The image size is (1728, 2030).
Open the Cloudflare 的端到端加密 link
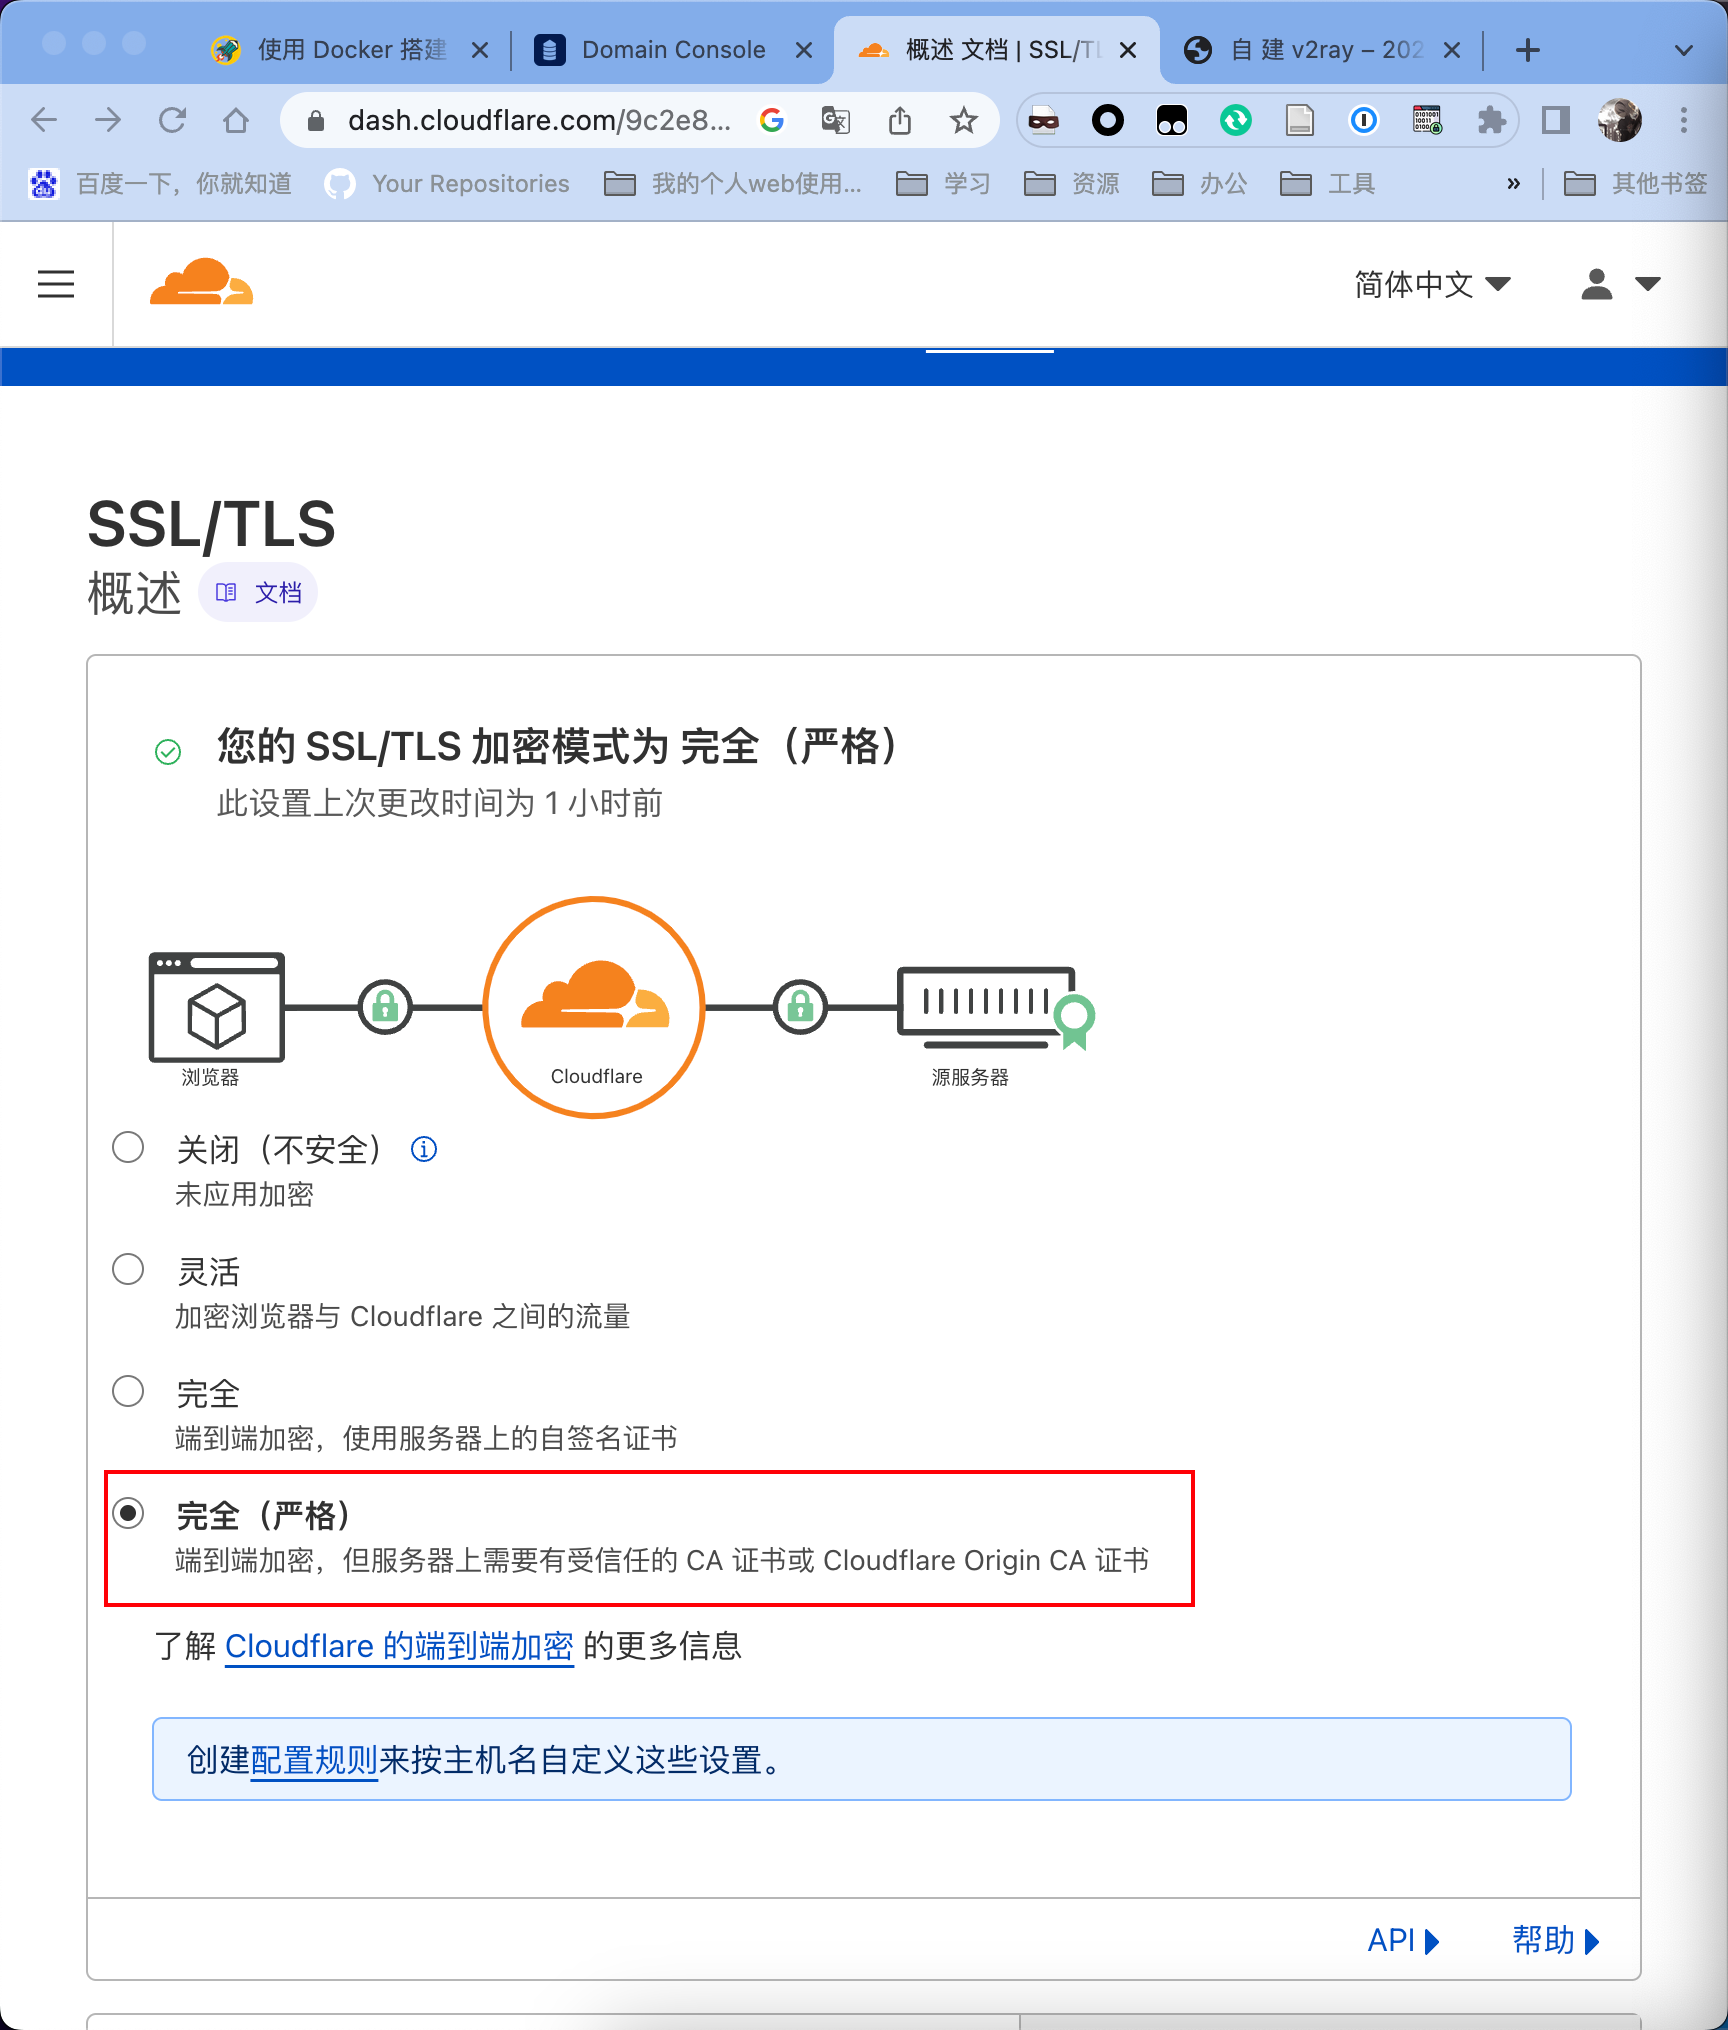point(399,1646)
